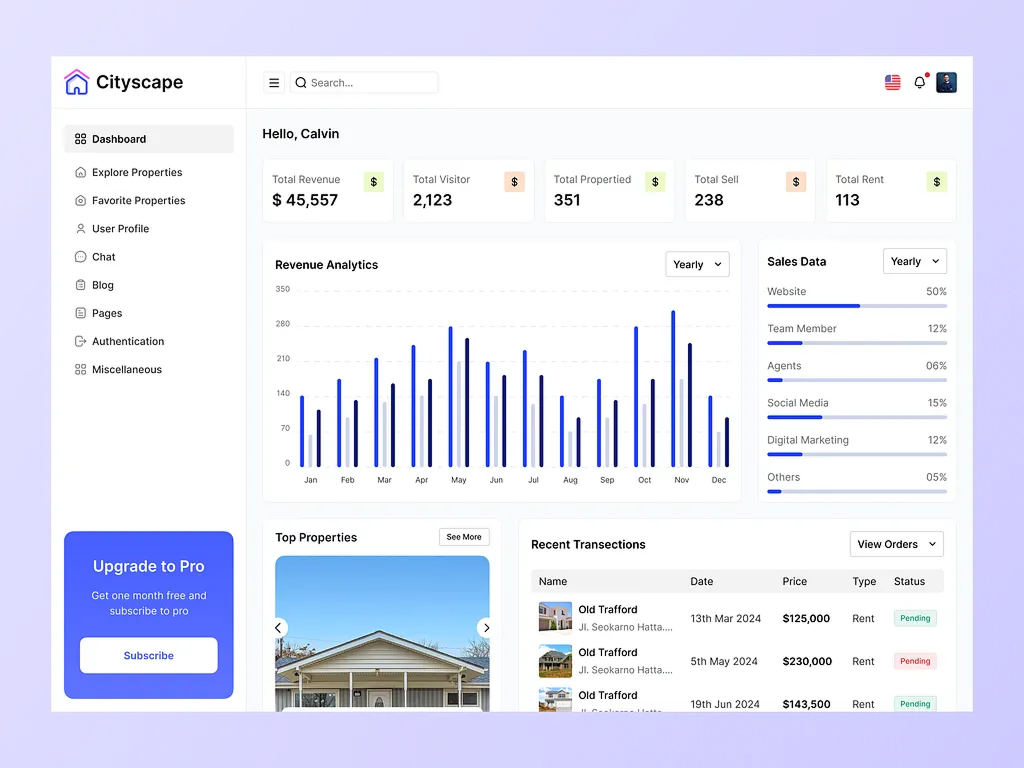Click the Total Sell dollar icon
This screenshot has width=1024, height=768.
pos(796,182)
